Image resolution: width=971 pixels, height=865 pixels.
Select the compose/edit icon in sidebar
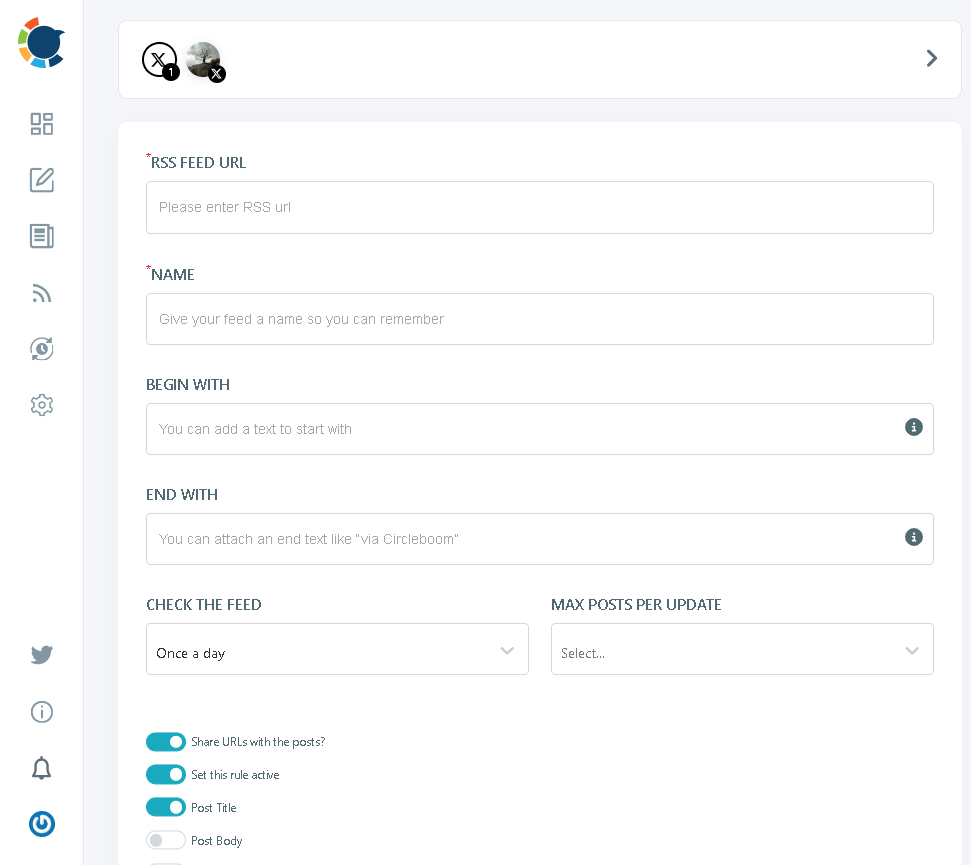[41, 180]
